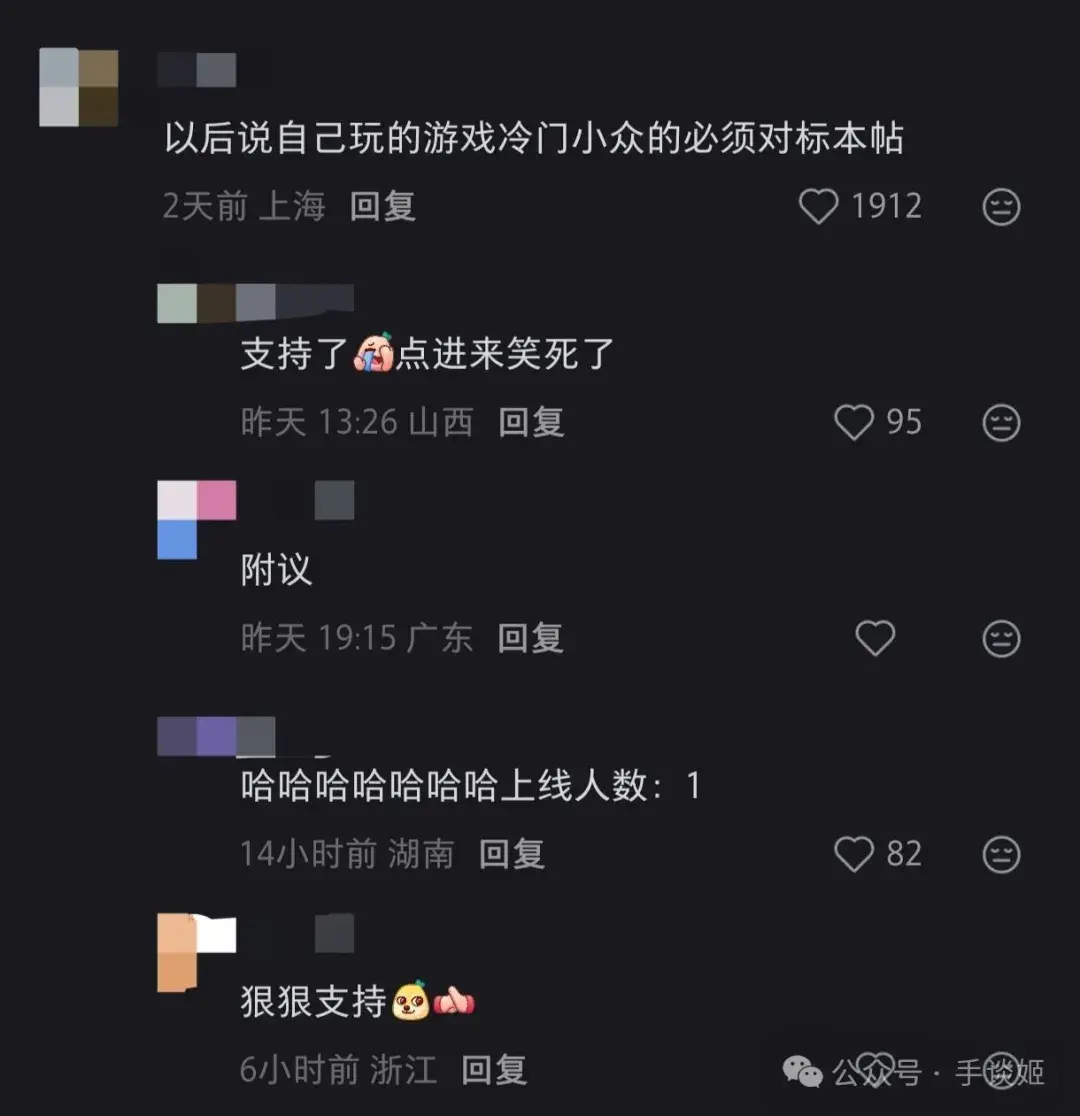Tap dislike face on 附议 comment

[x=1001, y=638]
